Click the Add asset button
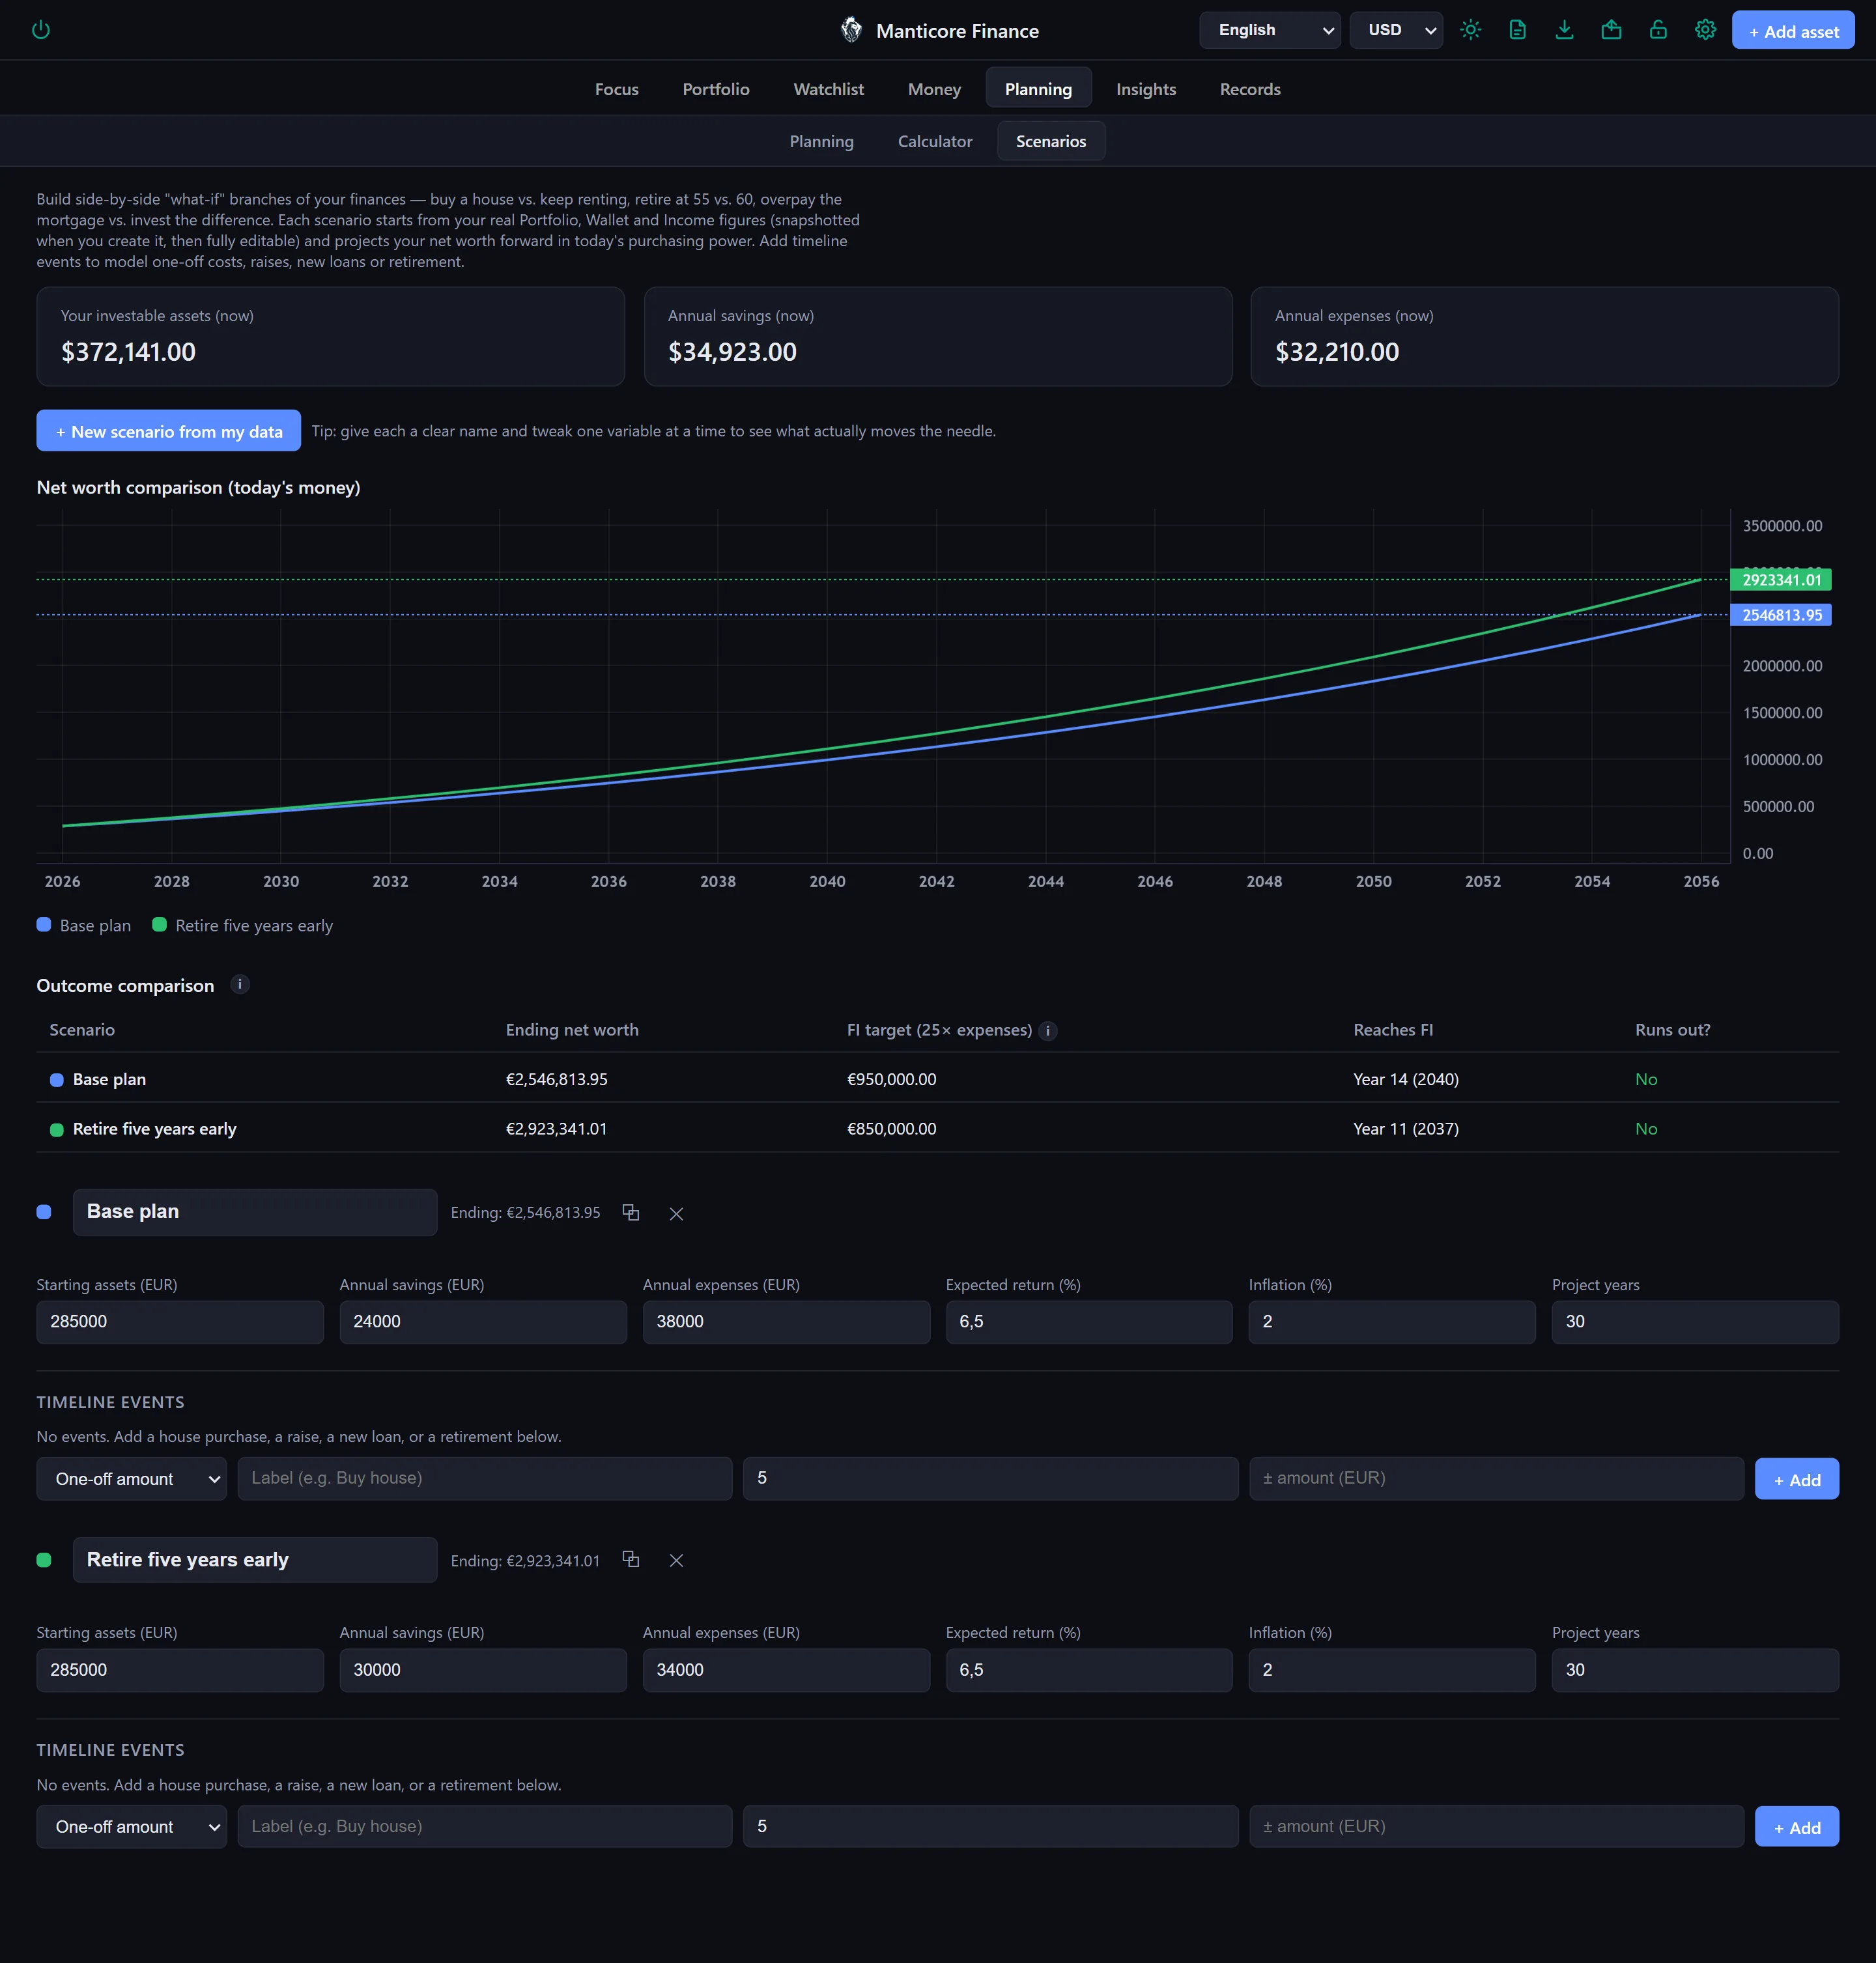Screen dimensions: 1876x1963 tap(1792, 30)
